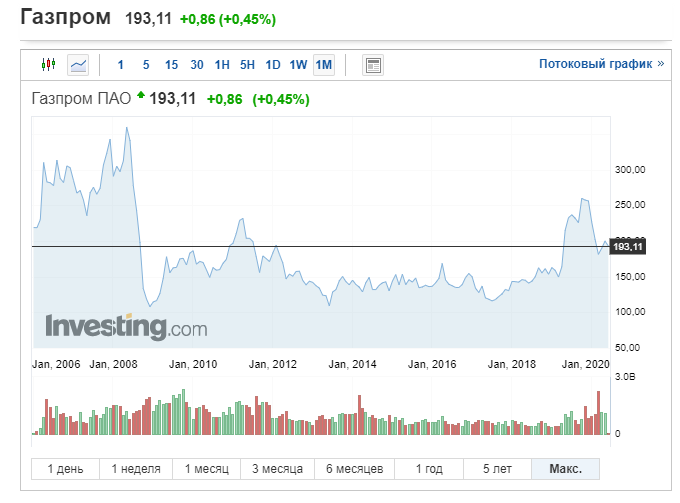This screenshot has width=680, height=503.
Task: Open the Потоковый график link
Action: tap(601, 64)
